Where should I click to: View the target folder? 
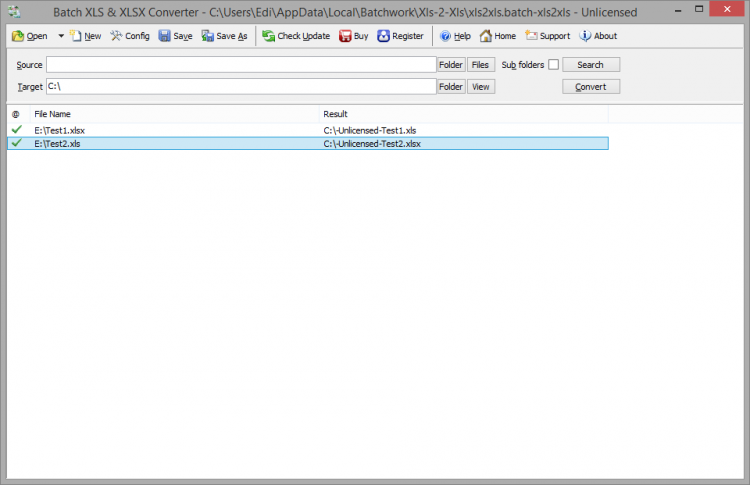point(481,87)
